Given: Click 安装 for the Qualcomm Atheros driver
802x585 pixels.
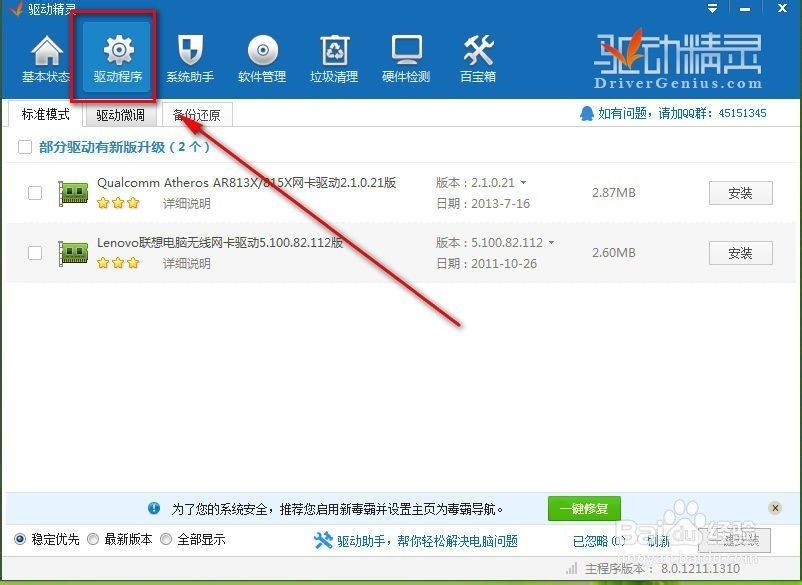Looking at the screenshot, I should coord(740,193).
